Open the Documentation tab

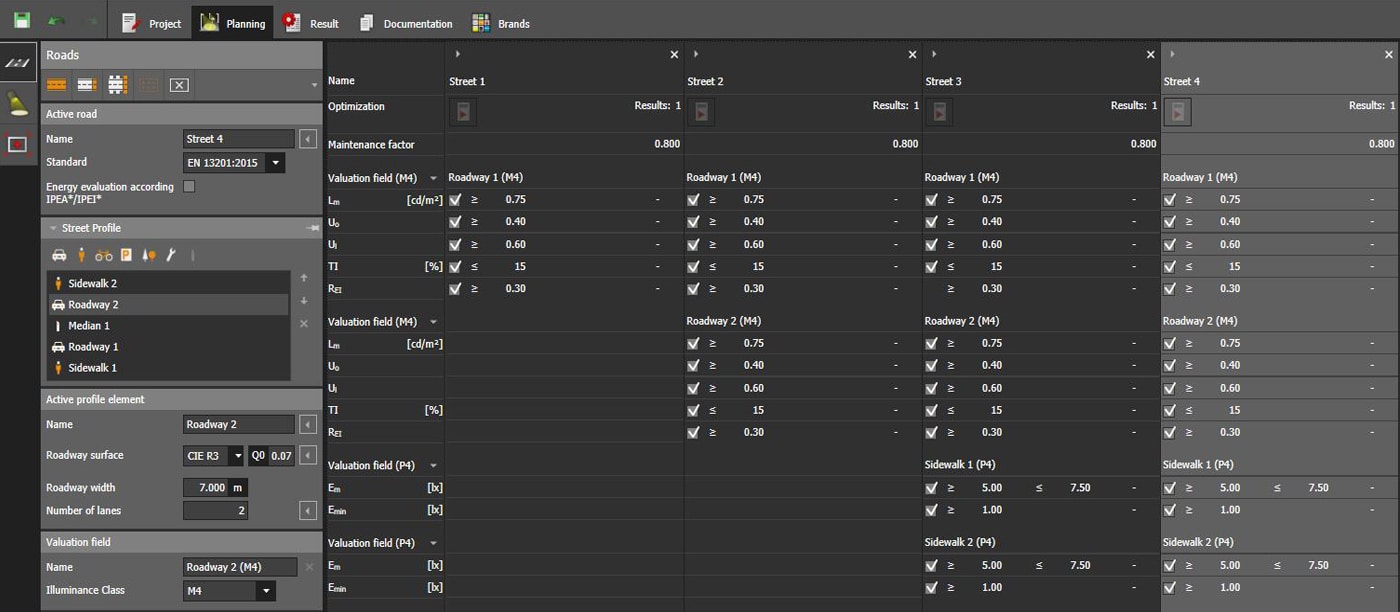point(405,23)
